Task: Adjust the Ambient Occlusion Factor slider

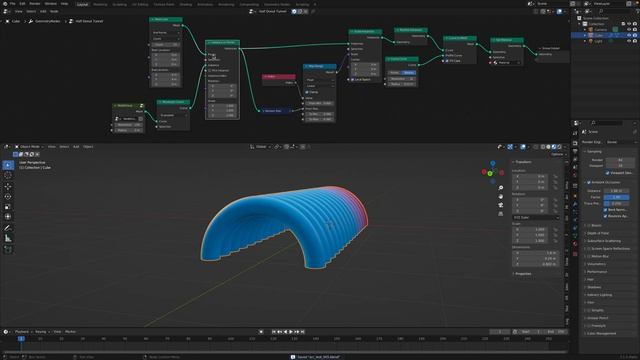Action: pos(616,197)
